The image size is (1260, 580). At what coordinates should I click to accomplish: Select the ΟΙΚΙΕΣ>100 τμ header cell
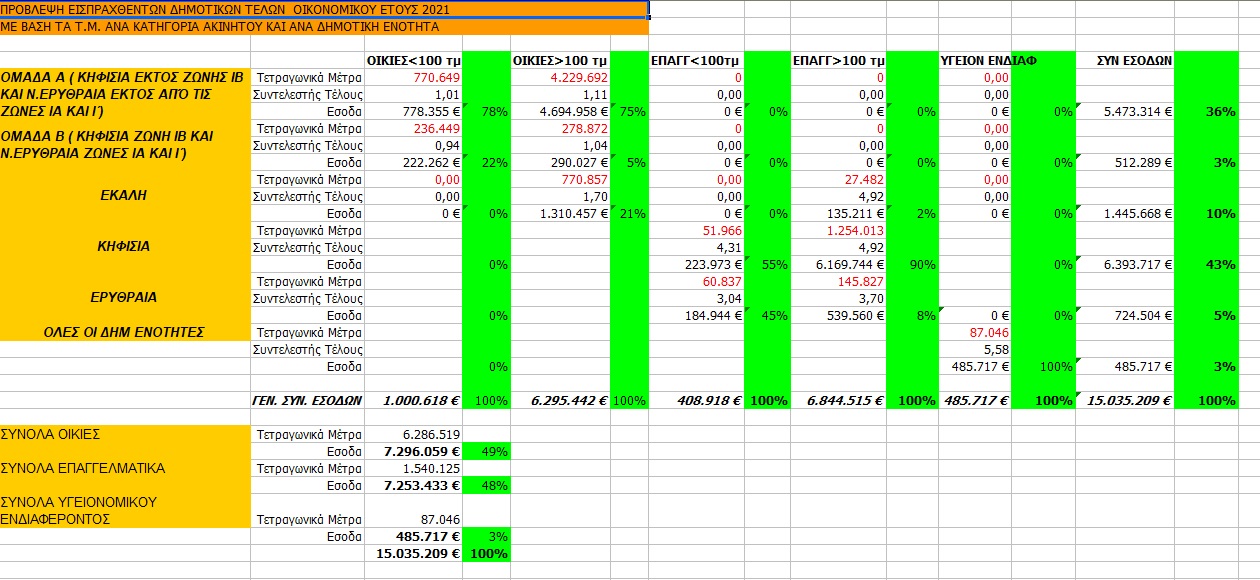tap(560, 61)
